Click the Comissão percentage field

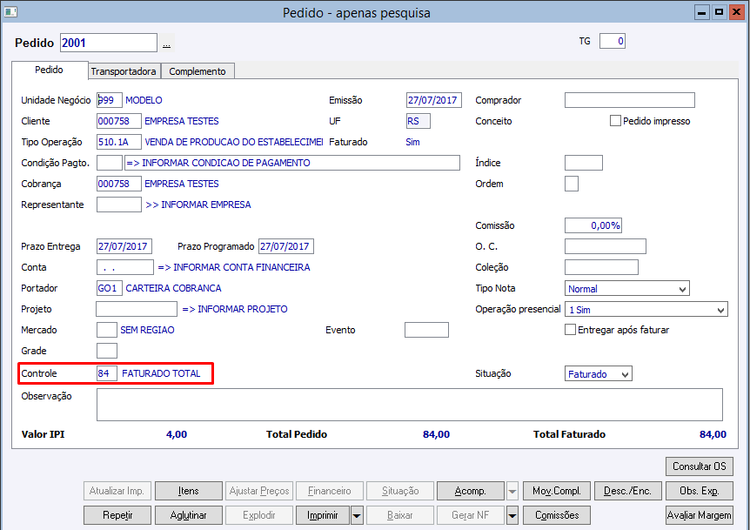coord(594,225)
